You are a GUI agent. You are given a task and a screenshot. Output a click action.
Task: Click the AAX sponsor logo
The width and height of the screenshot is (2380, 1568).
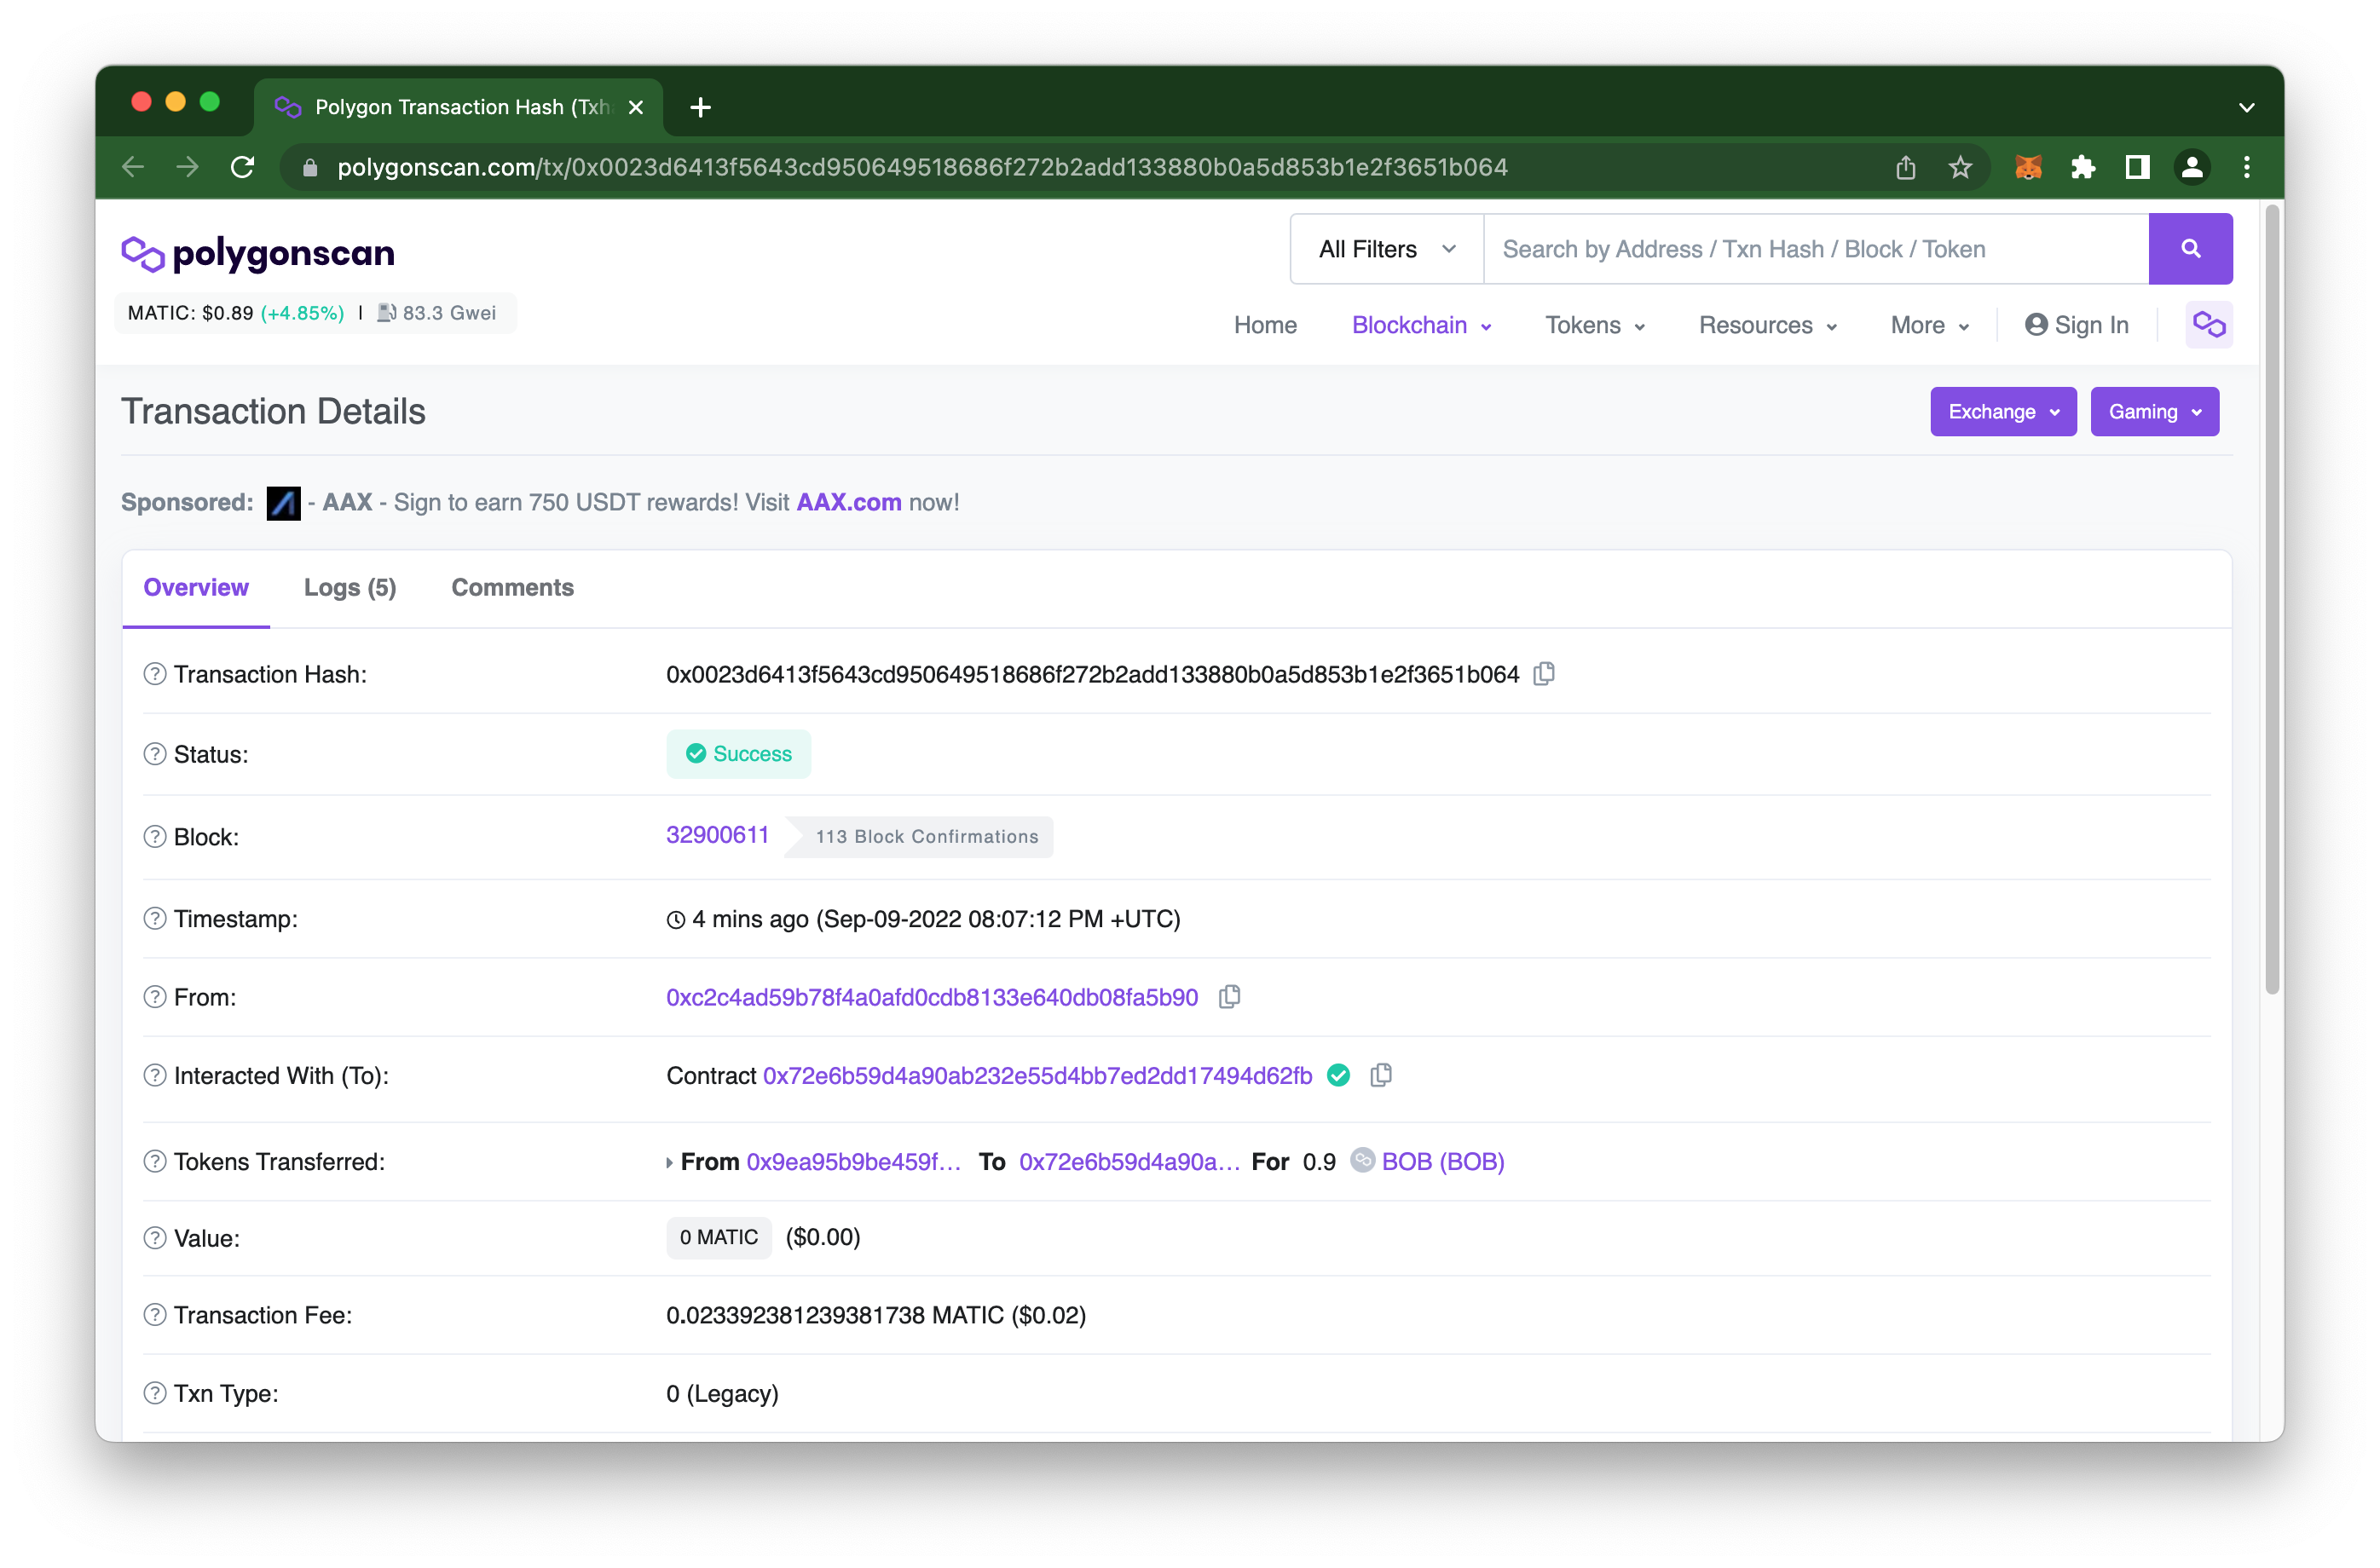(284, 502)
